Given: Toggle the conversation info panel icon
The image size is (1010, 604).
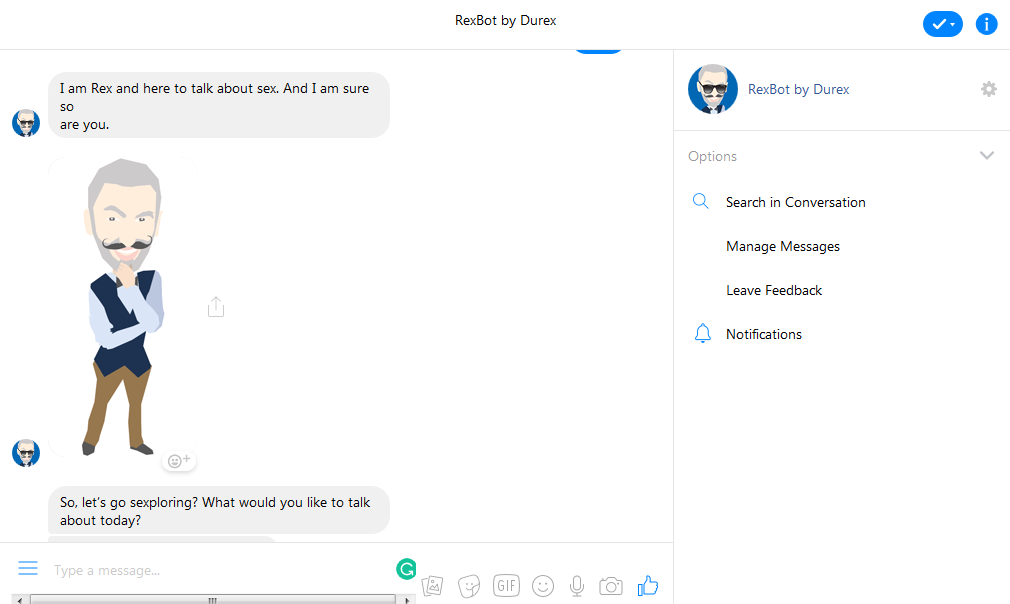Looking at the screenshot, I should pyautogui.click(x=986, y=24).
